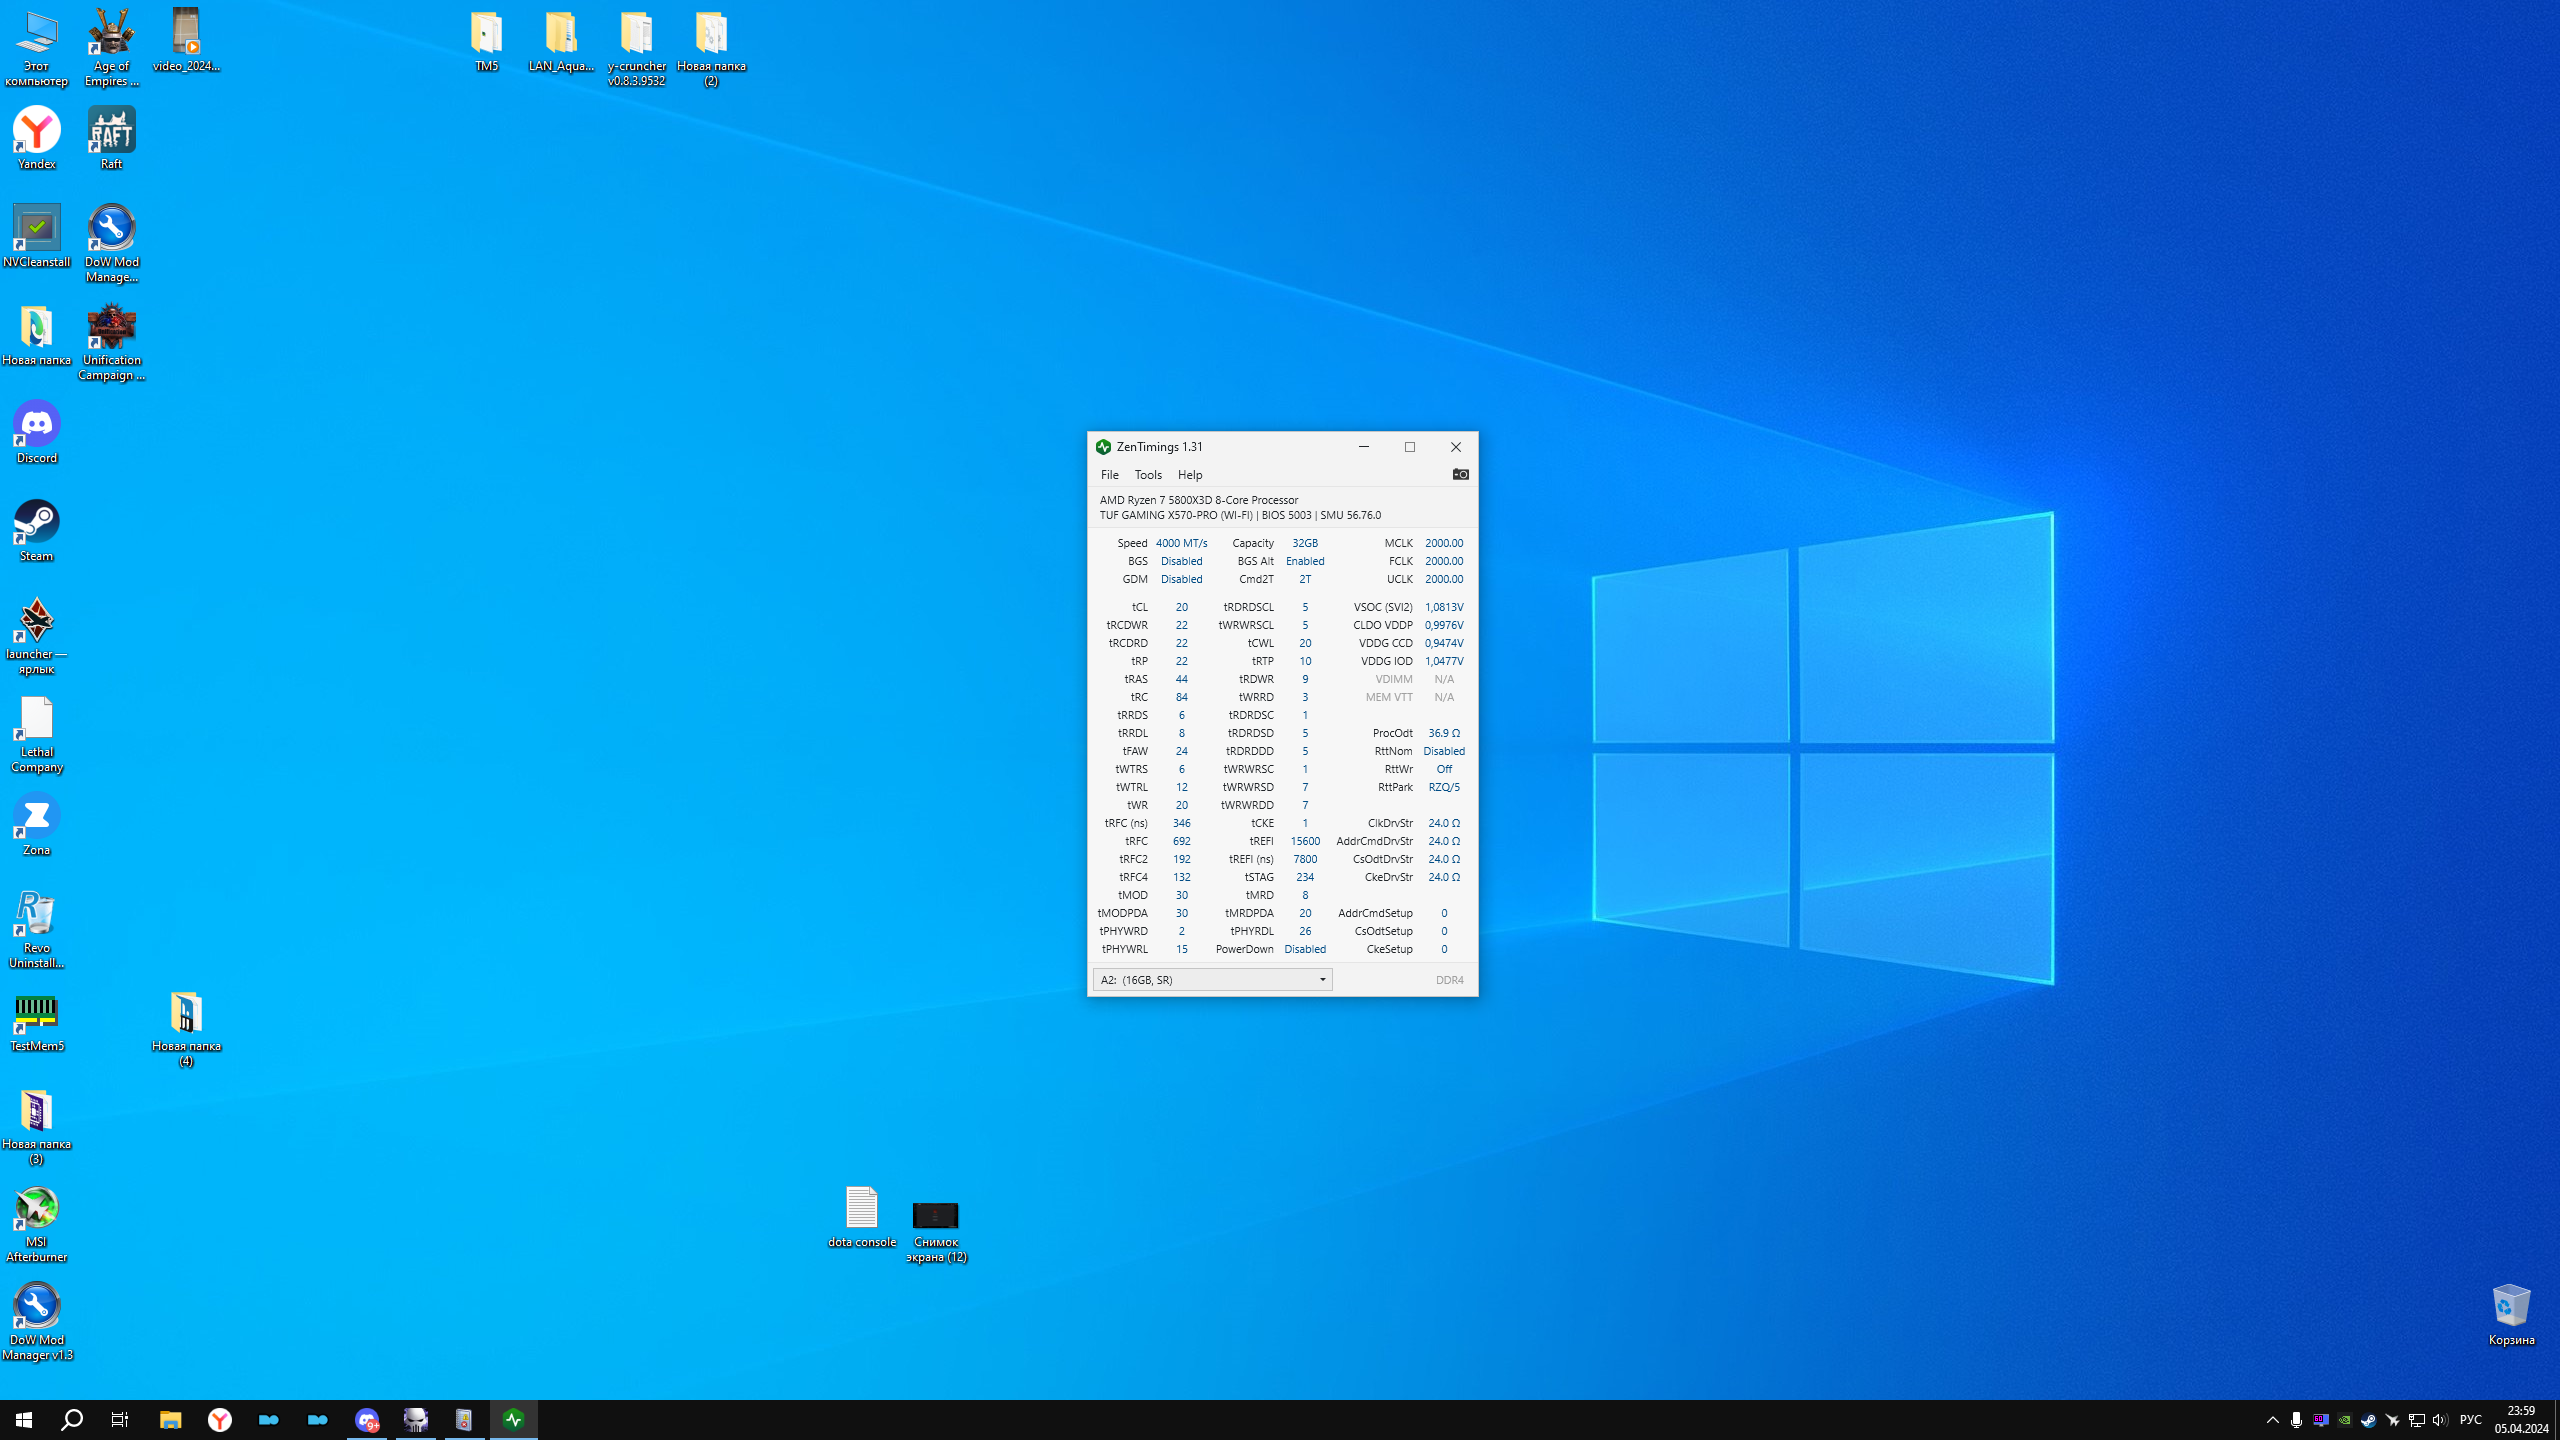Open the Windows Start button
The width and height of the screenshot is (2560, 1440).
point(24,1420)
